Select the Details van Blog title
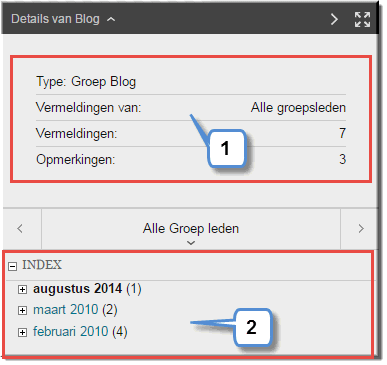387x365 pixels. tap(55, 19)
